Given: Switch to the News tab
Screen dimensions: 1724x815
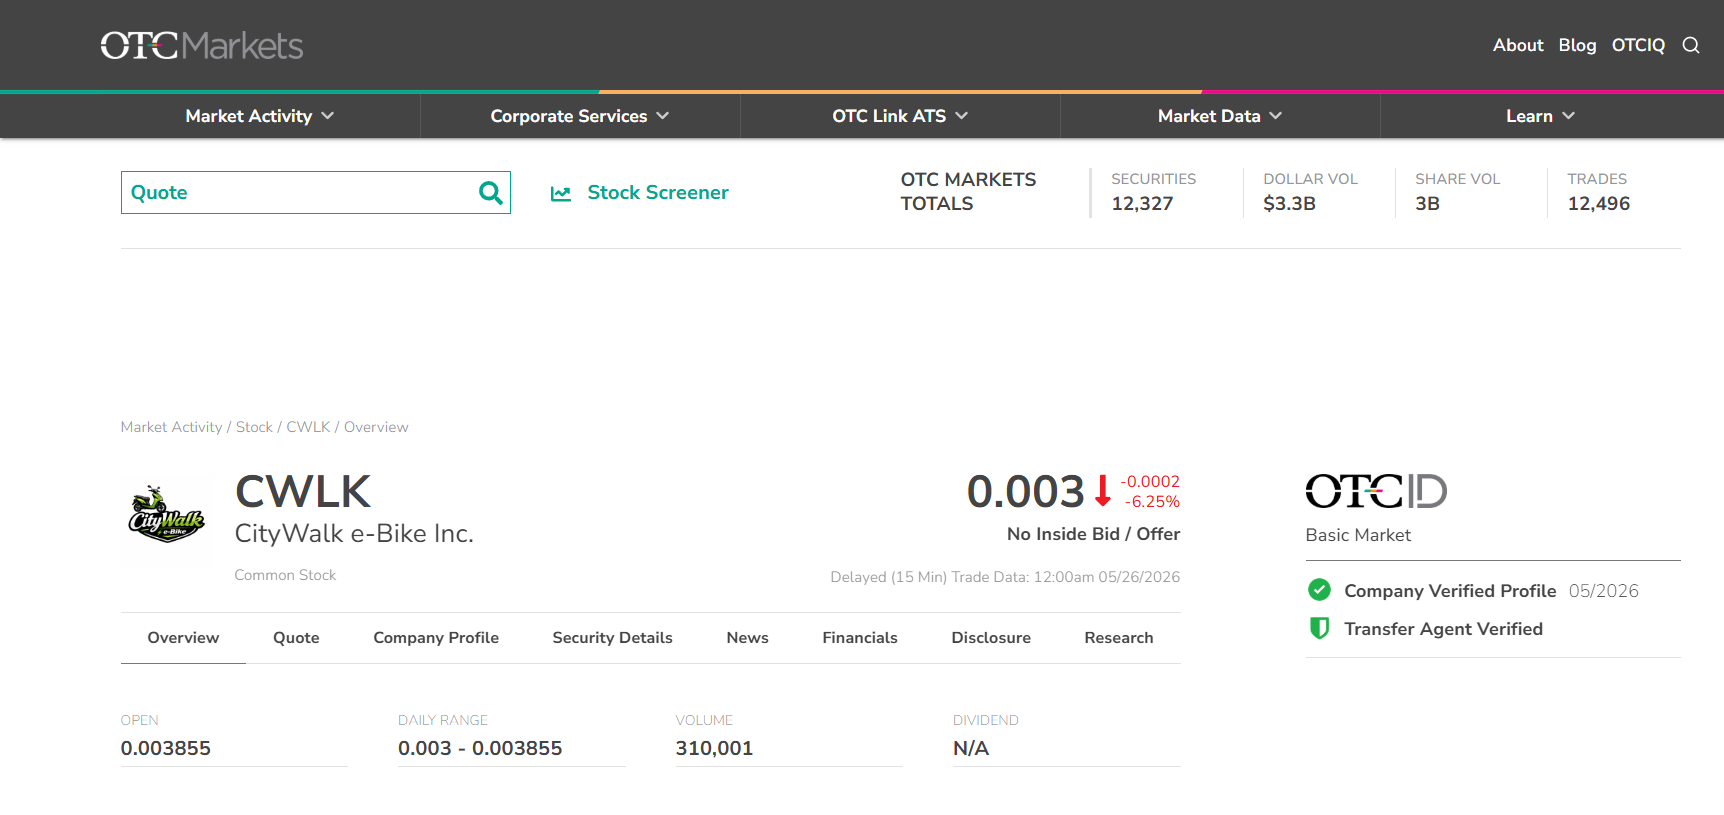Looking at the screenshot, I should click(x=747, y=638).
